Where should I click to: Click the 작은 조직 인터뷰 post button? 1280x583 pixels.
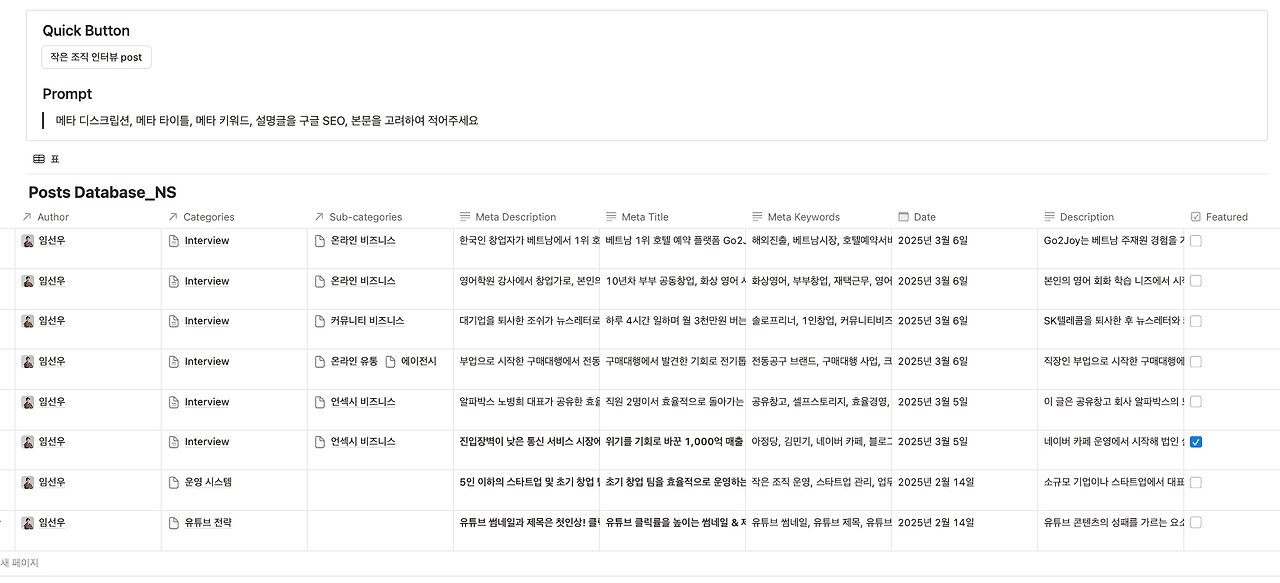point(95,57)
